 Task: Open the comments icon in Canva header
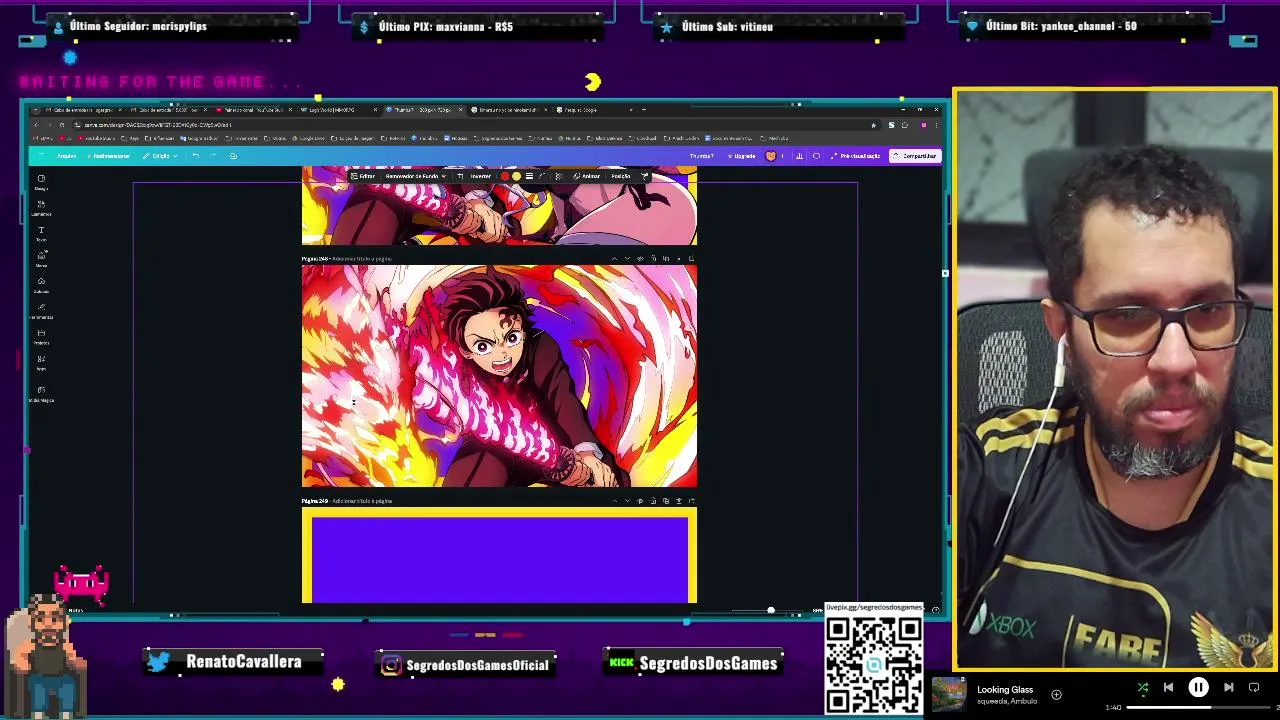816,156
